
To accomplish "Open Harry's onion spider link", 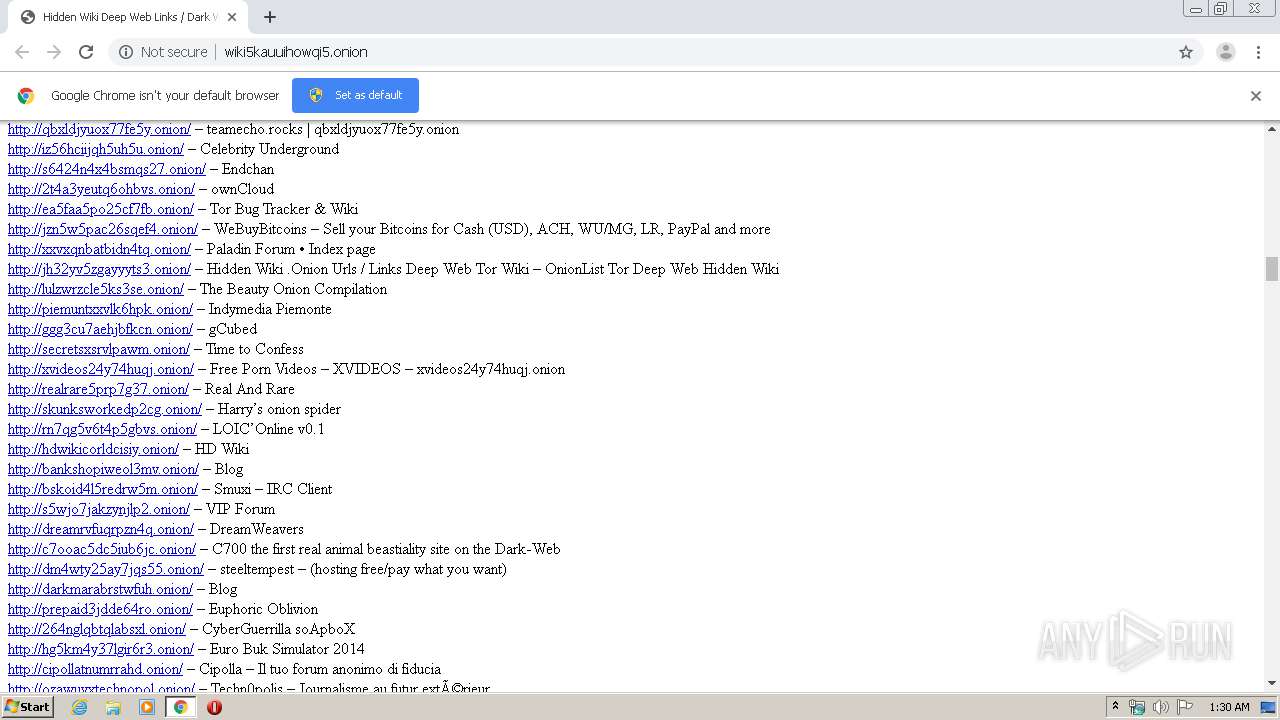I will click(x=105, y=409).
